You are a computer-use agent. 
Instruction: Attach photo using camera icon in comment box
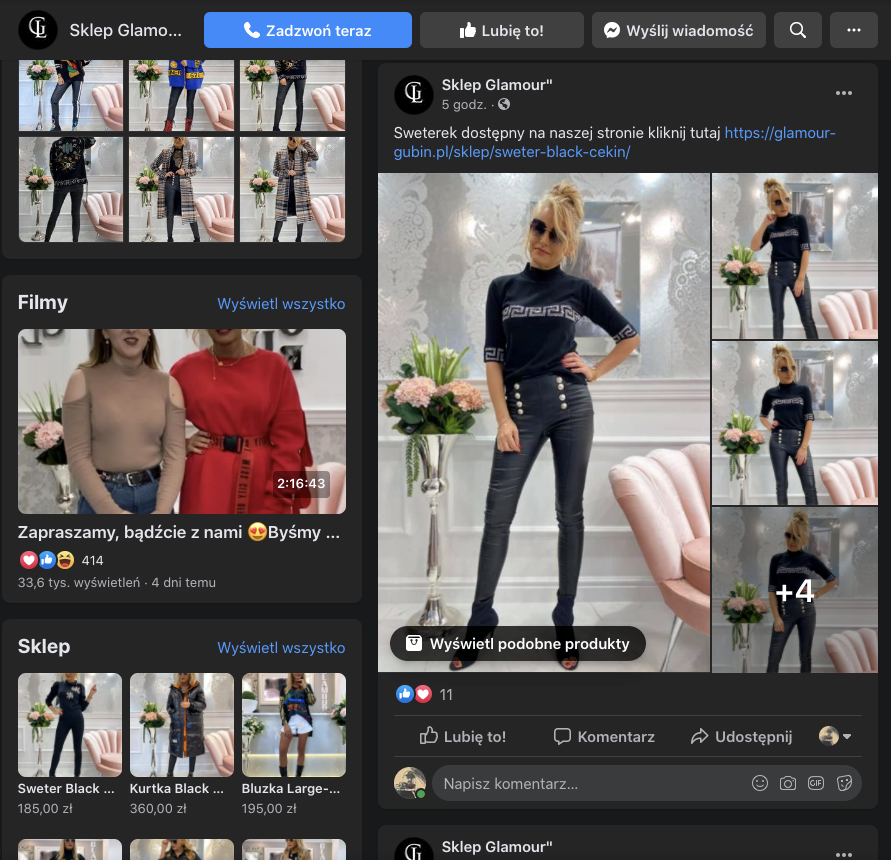[788, 783]
